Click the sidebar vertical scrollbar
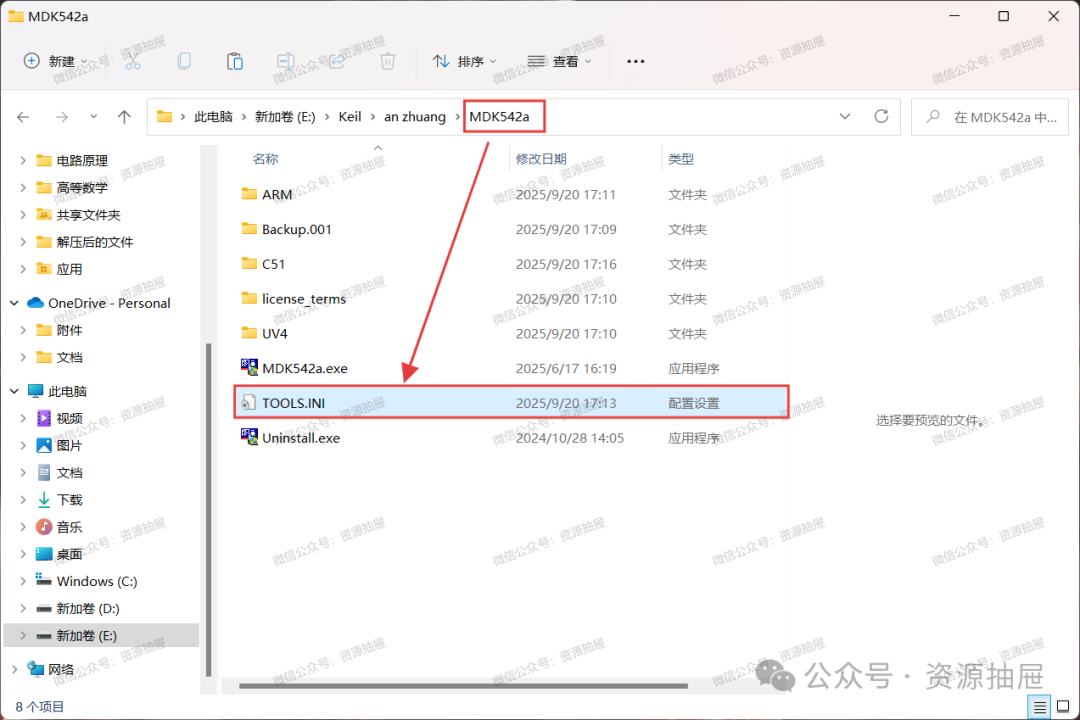The image size is (1080, 720). click(x=208, y=510)
